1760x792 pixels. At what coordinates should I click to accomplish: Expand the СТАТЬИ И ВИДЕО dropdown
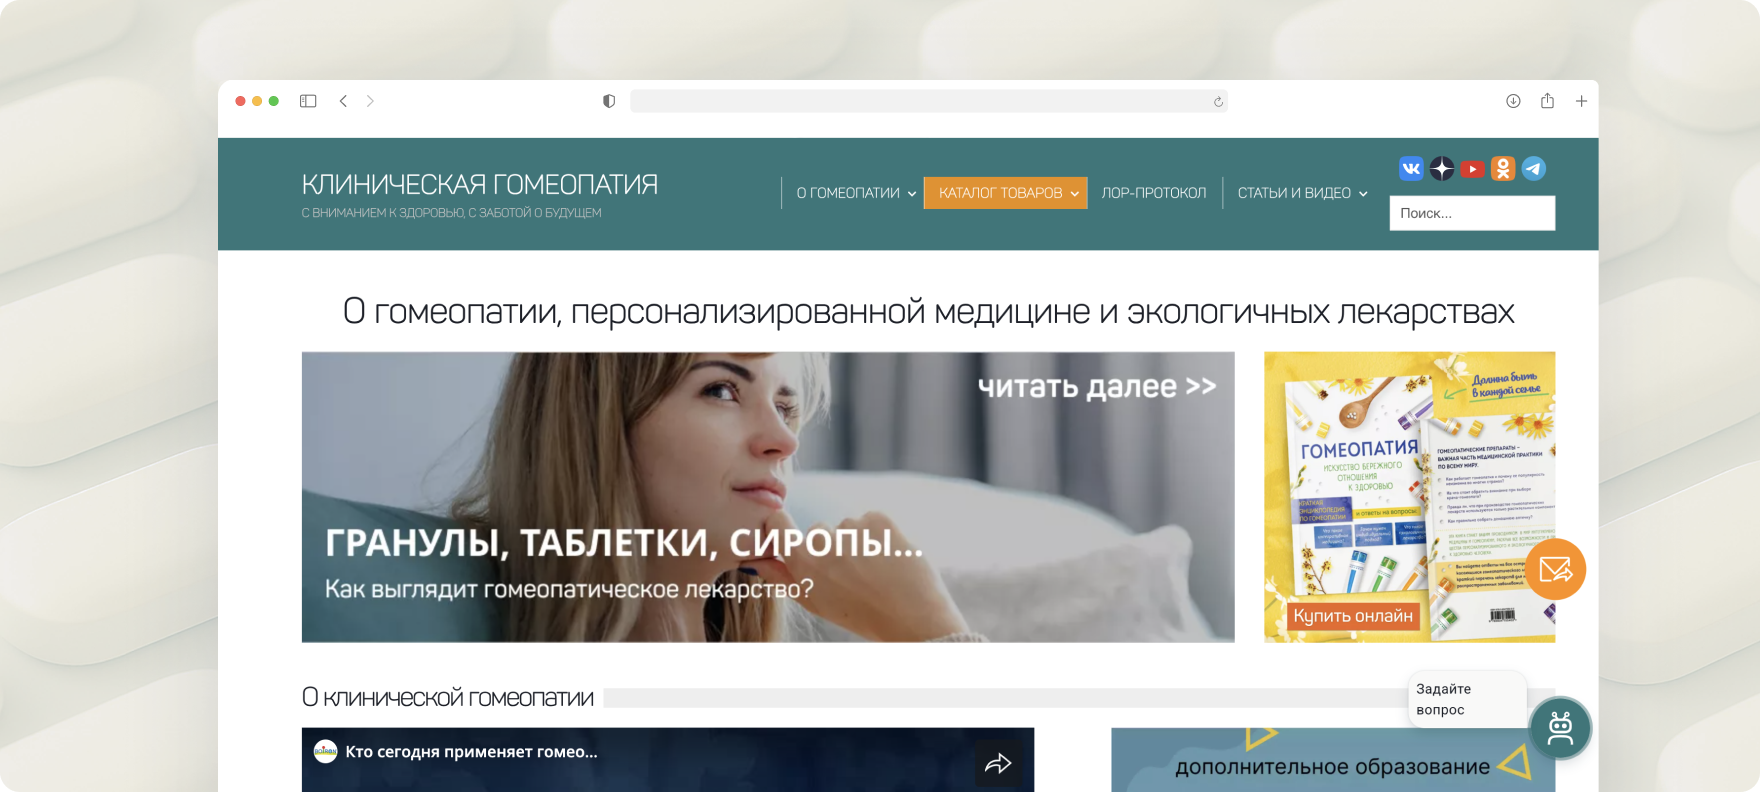1301,193
